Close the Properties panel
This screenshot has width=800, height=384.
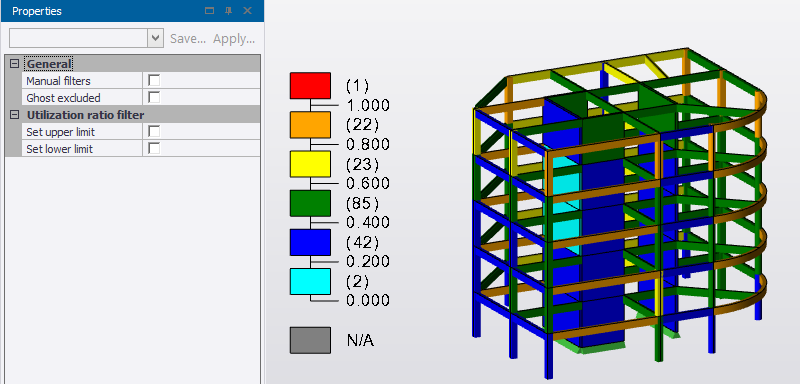pyautogui.click(x=247, y=11)
